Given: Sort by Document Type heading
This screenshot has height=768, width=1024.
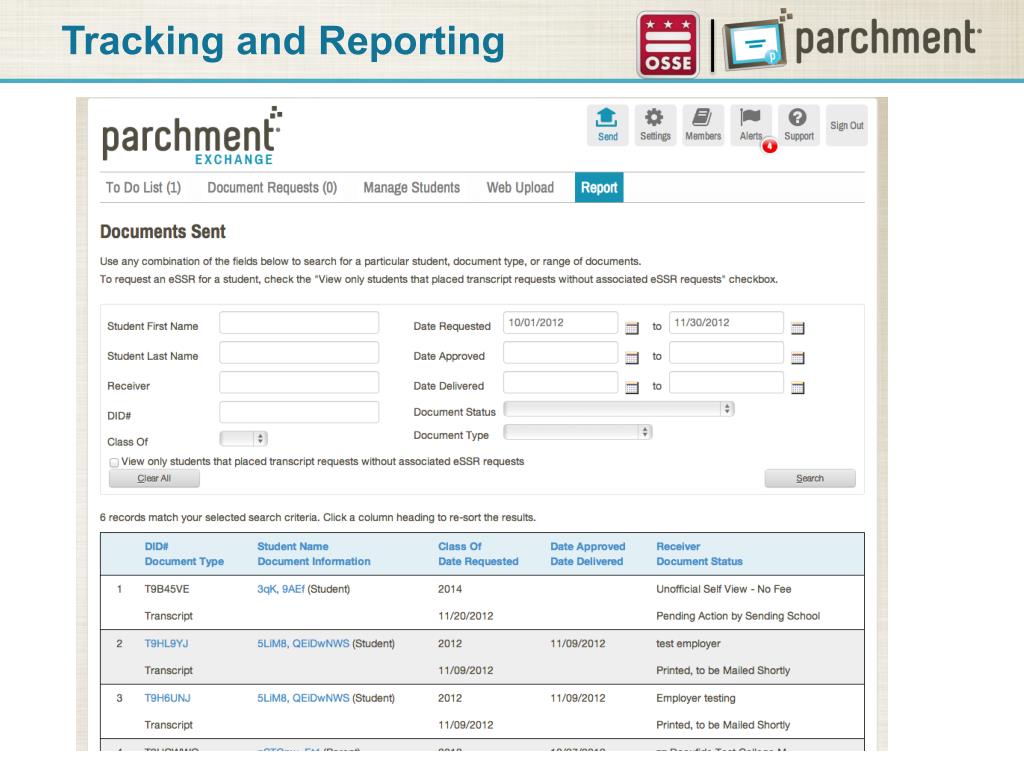Looking at the screenshot, I should [184, 562].
